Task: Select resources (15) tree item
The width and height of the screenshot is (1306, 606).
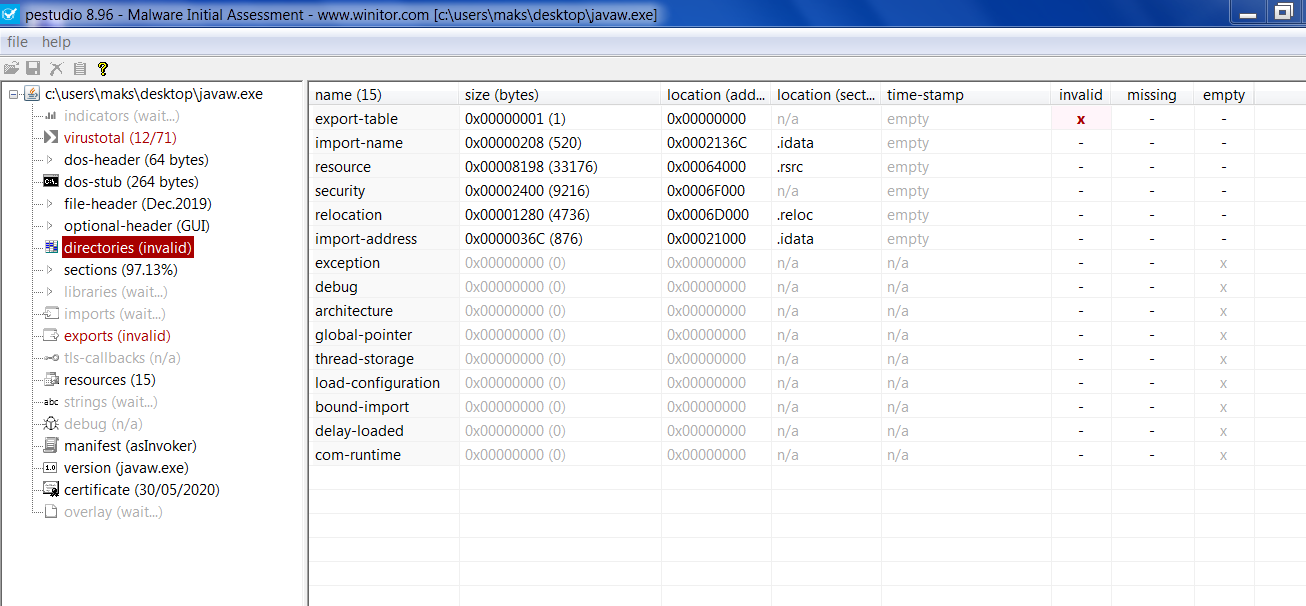Action: [x=109, y=380]
